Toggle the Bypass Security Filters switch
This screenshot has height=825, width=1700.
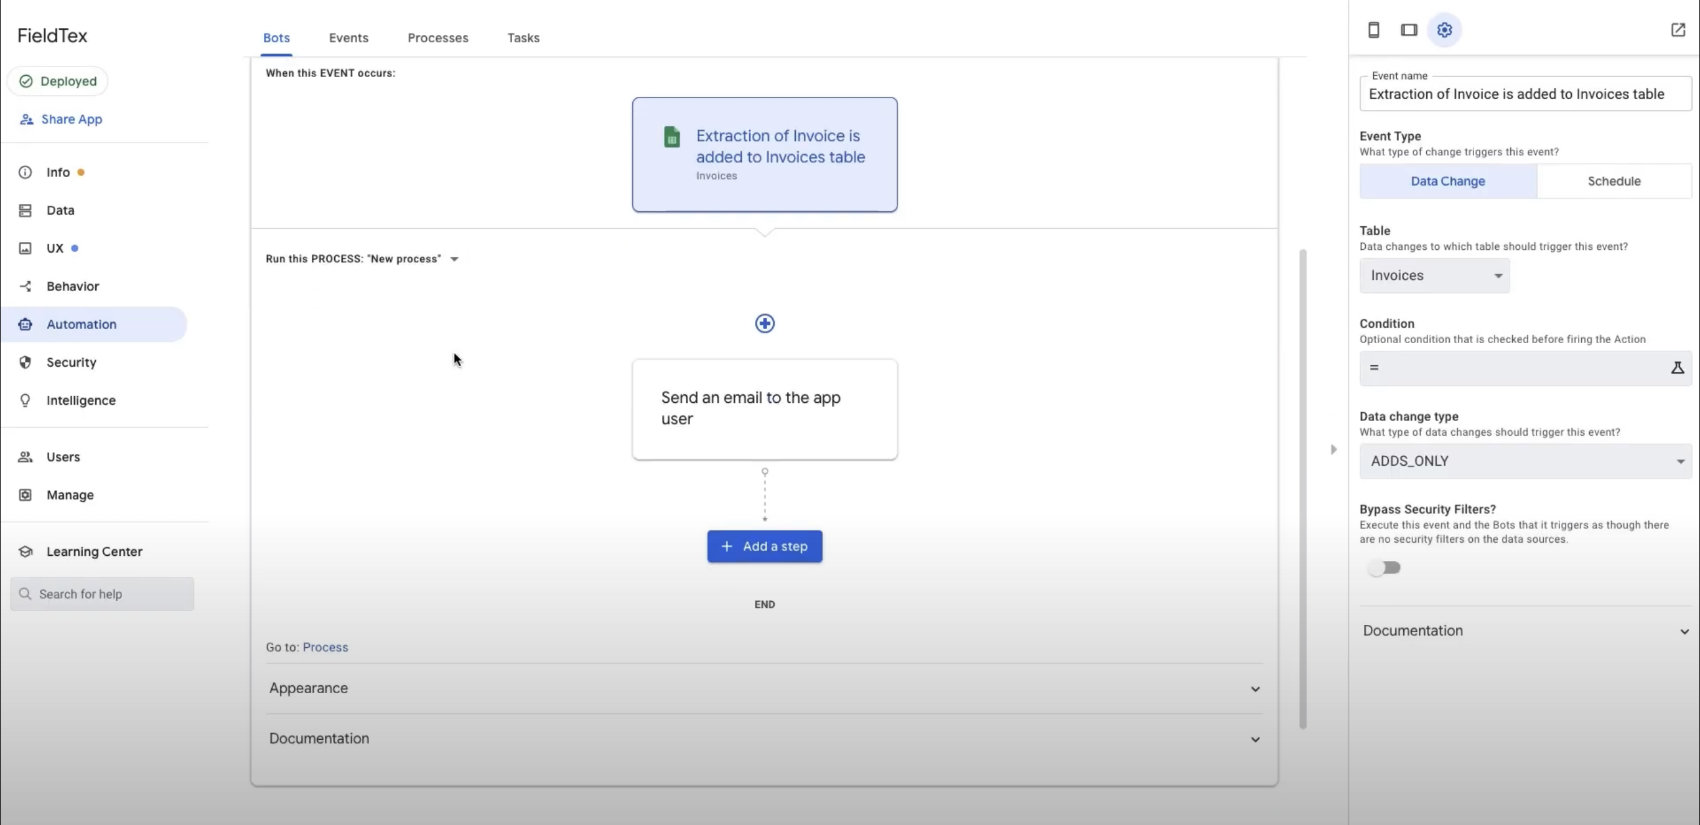[x=1385, y=568]
